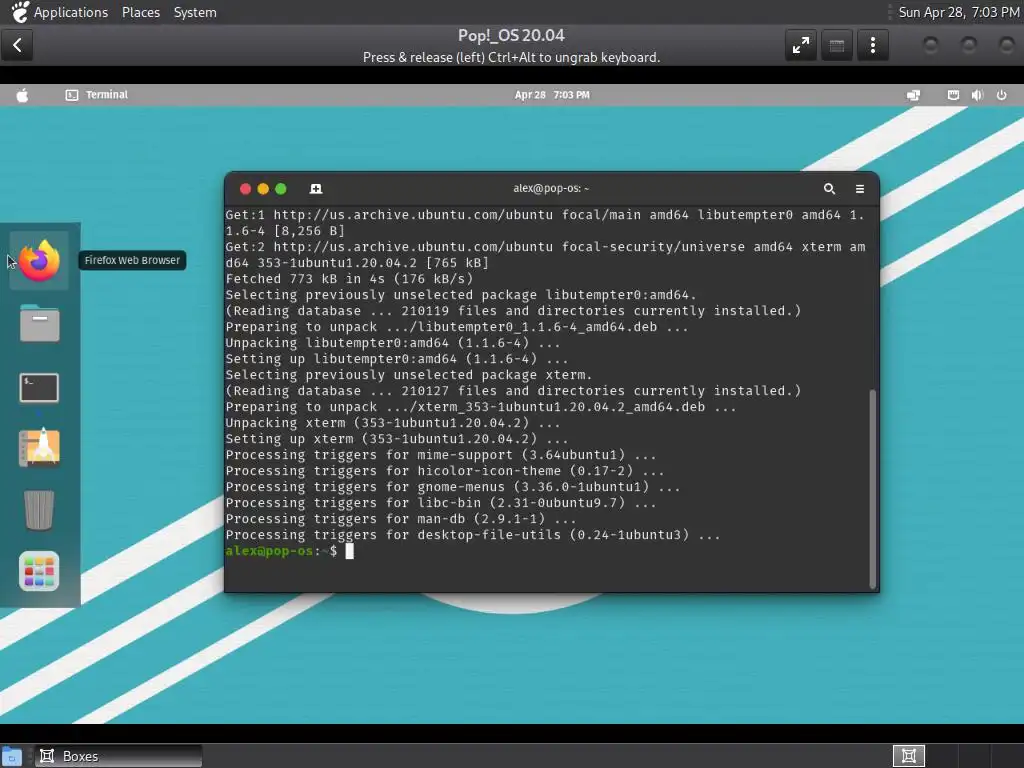This screenshot has width=1024, height=768.
Task: Click the host clock Sun Apr 28
Action: (959, 12)
